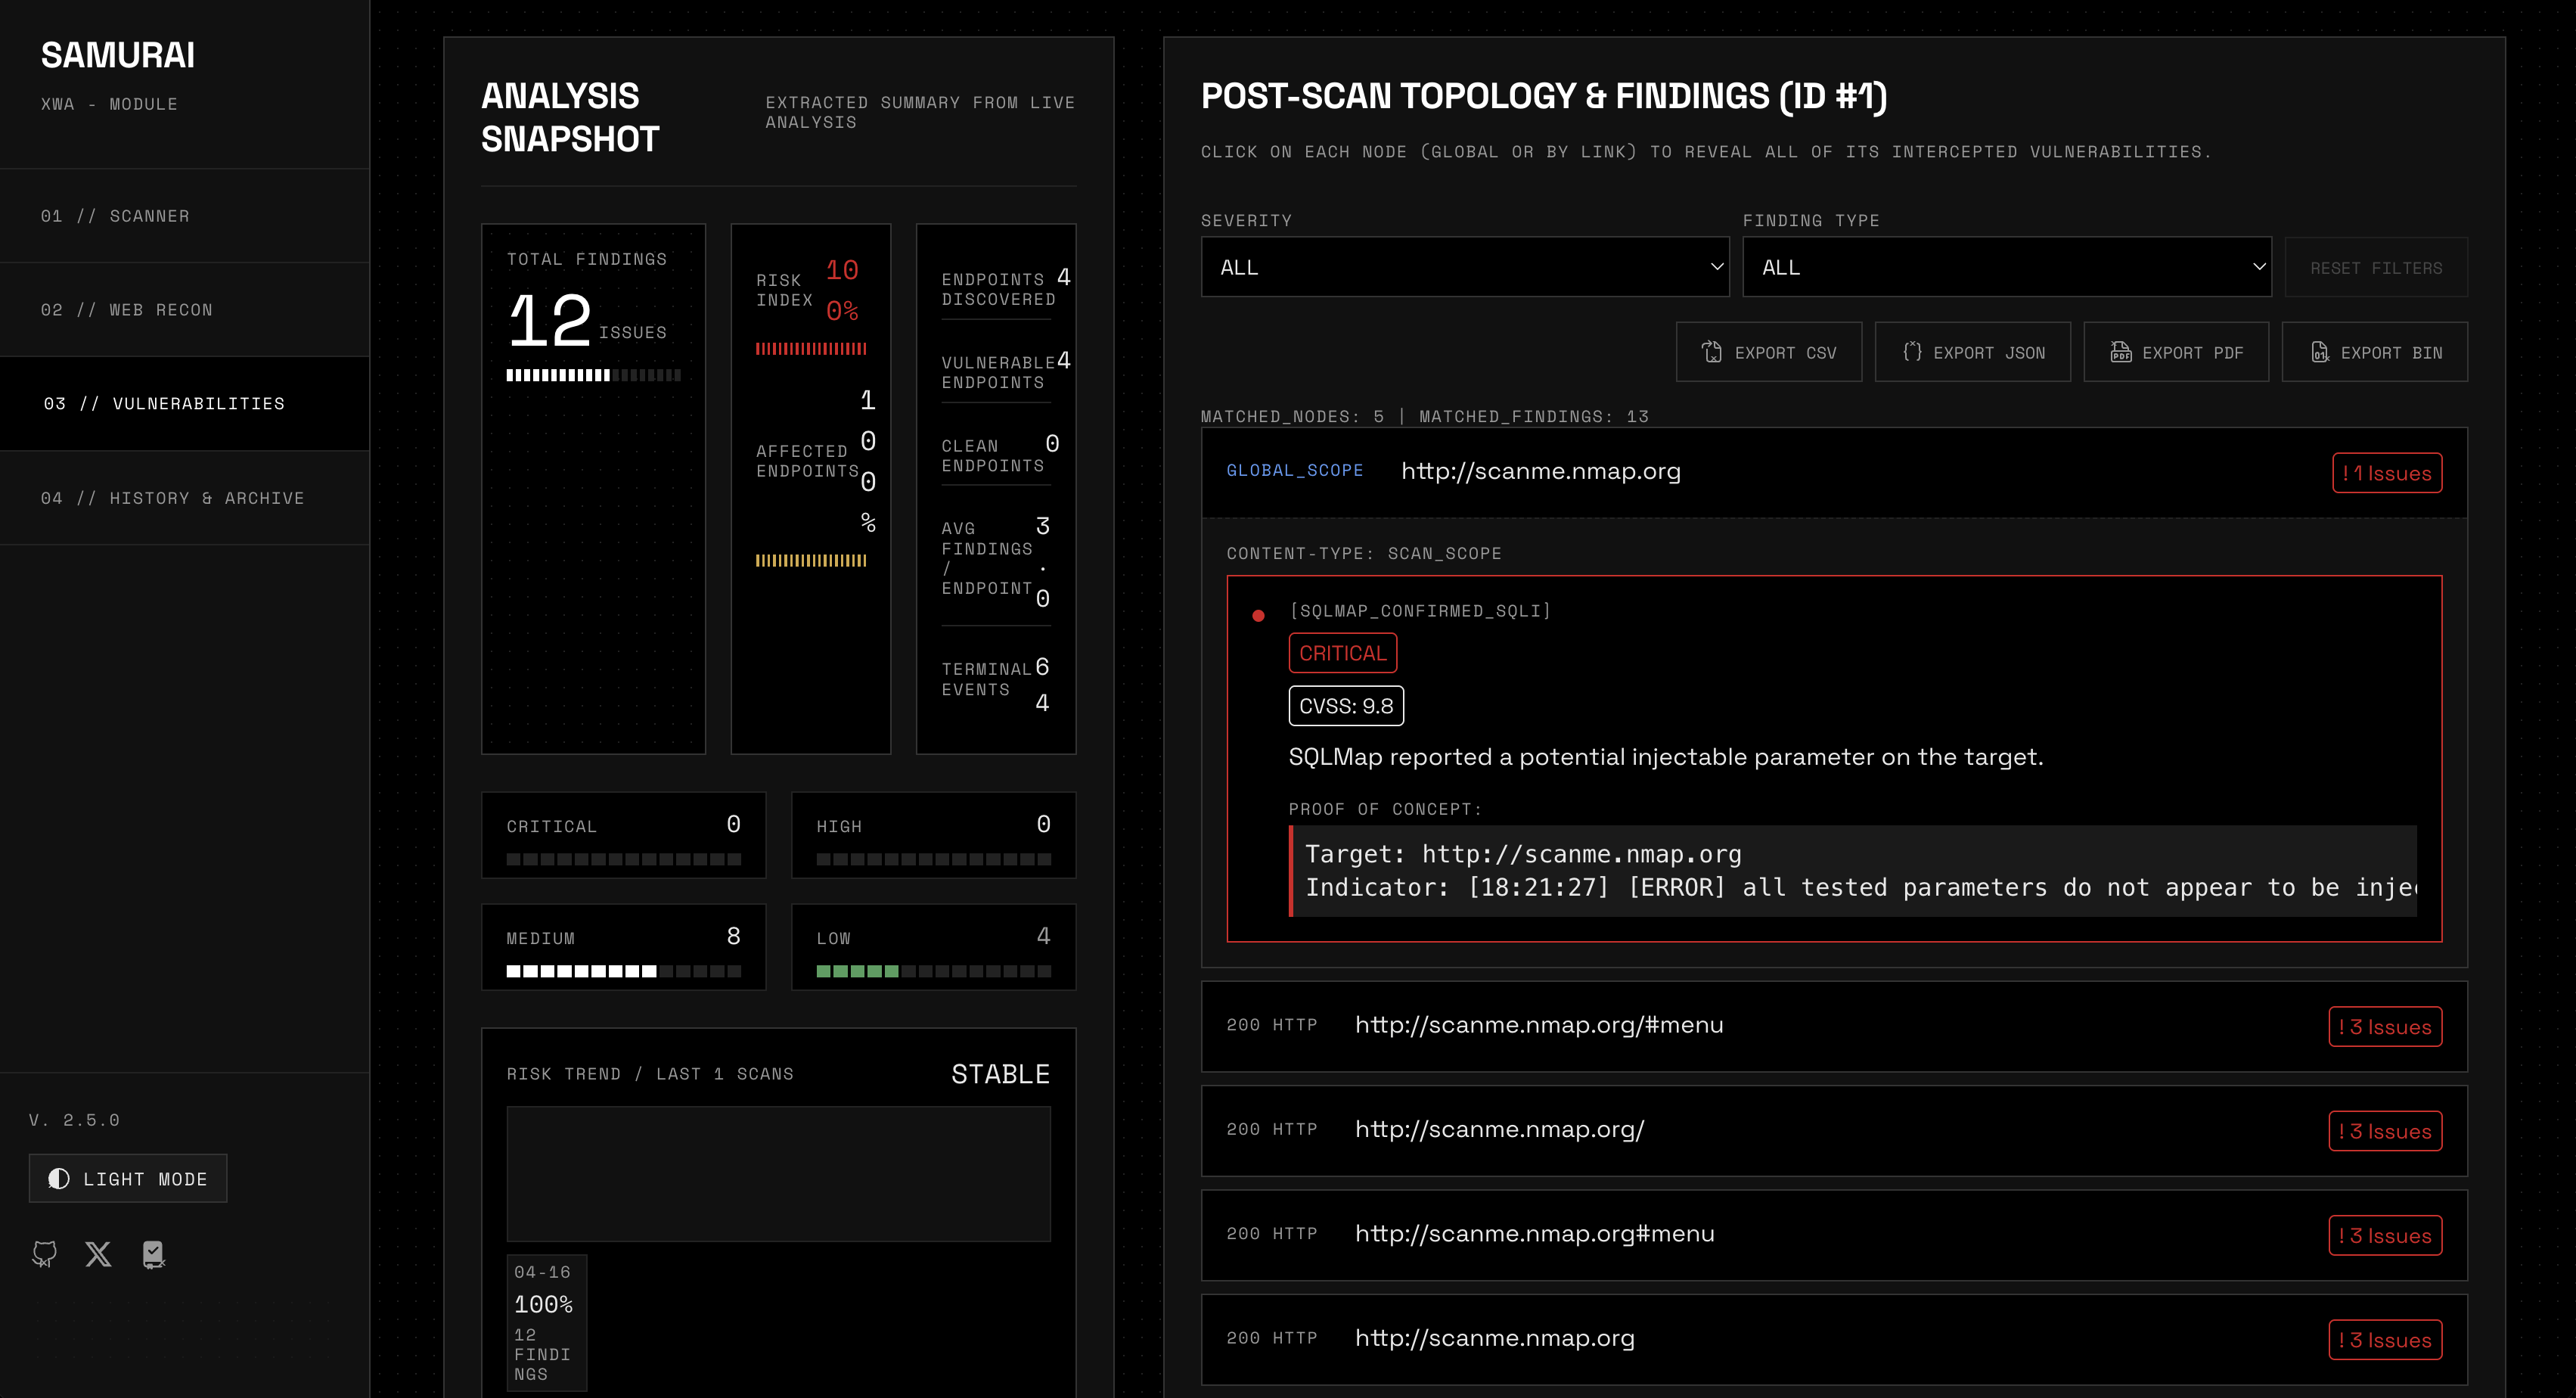Viewport: 2576px width, 1398px height.
Task: Click the SQLMap reported description sentence
Action: [x=1666, y=757]
